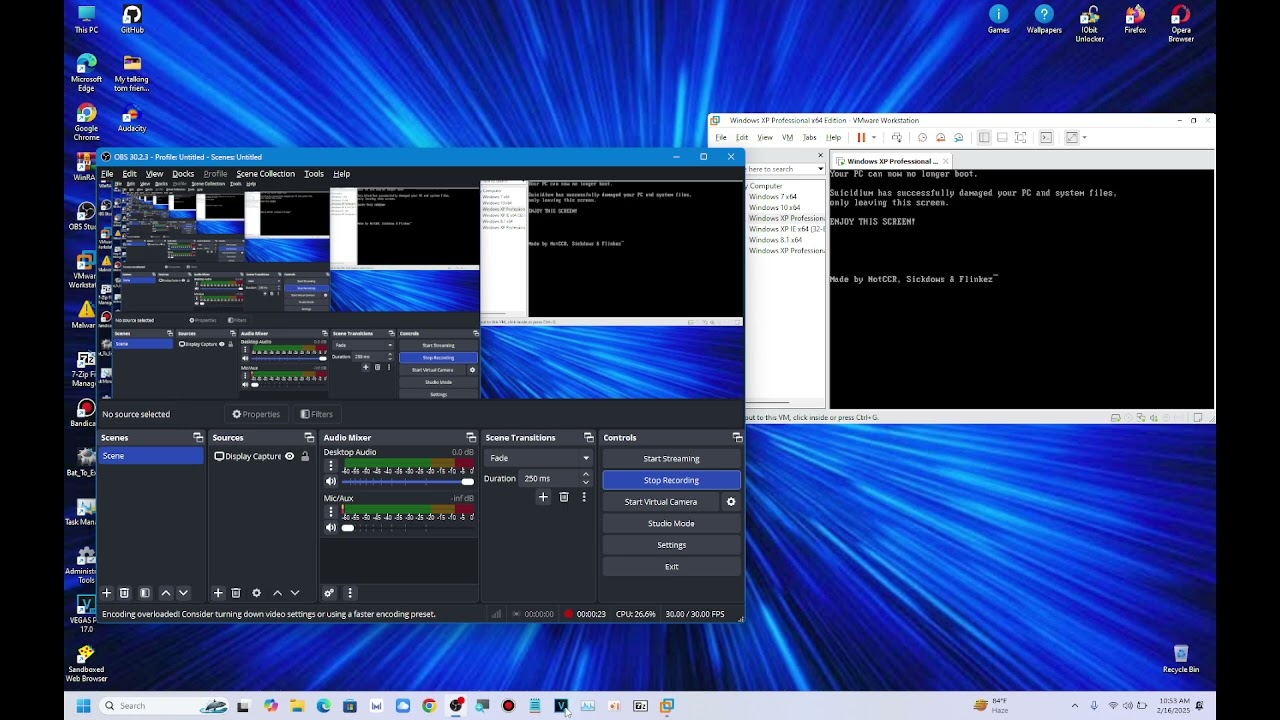Adjust Mic/Aux volume slider
Screen dimensions: 1280x720
(x=408, y=528)
